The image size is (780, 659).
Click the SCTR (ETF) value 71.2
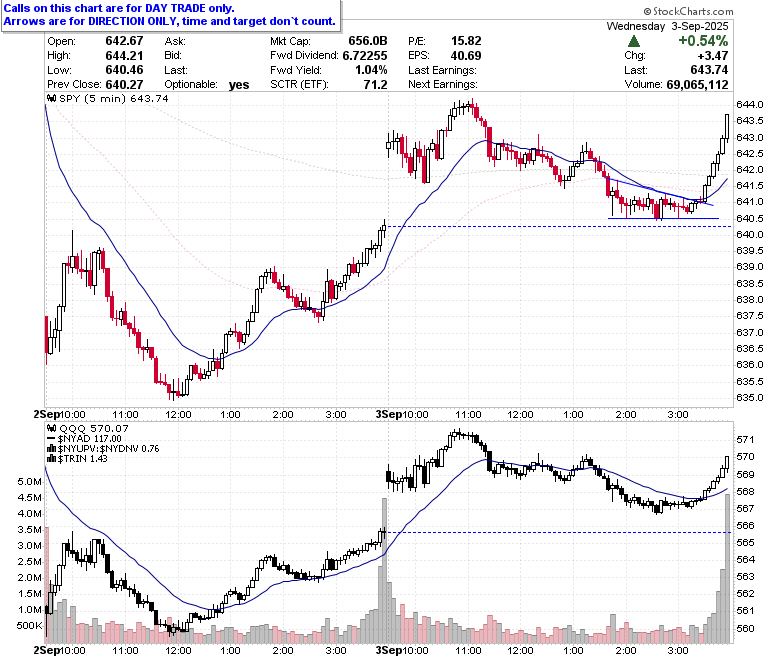(x=376, y=85)
